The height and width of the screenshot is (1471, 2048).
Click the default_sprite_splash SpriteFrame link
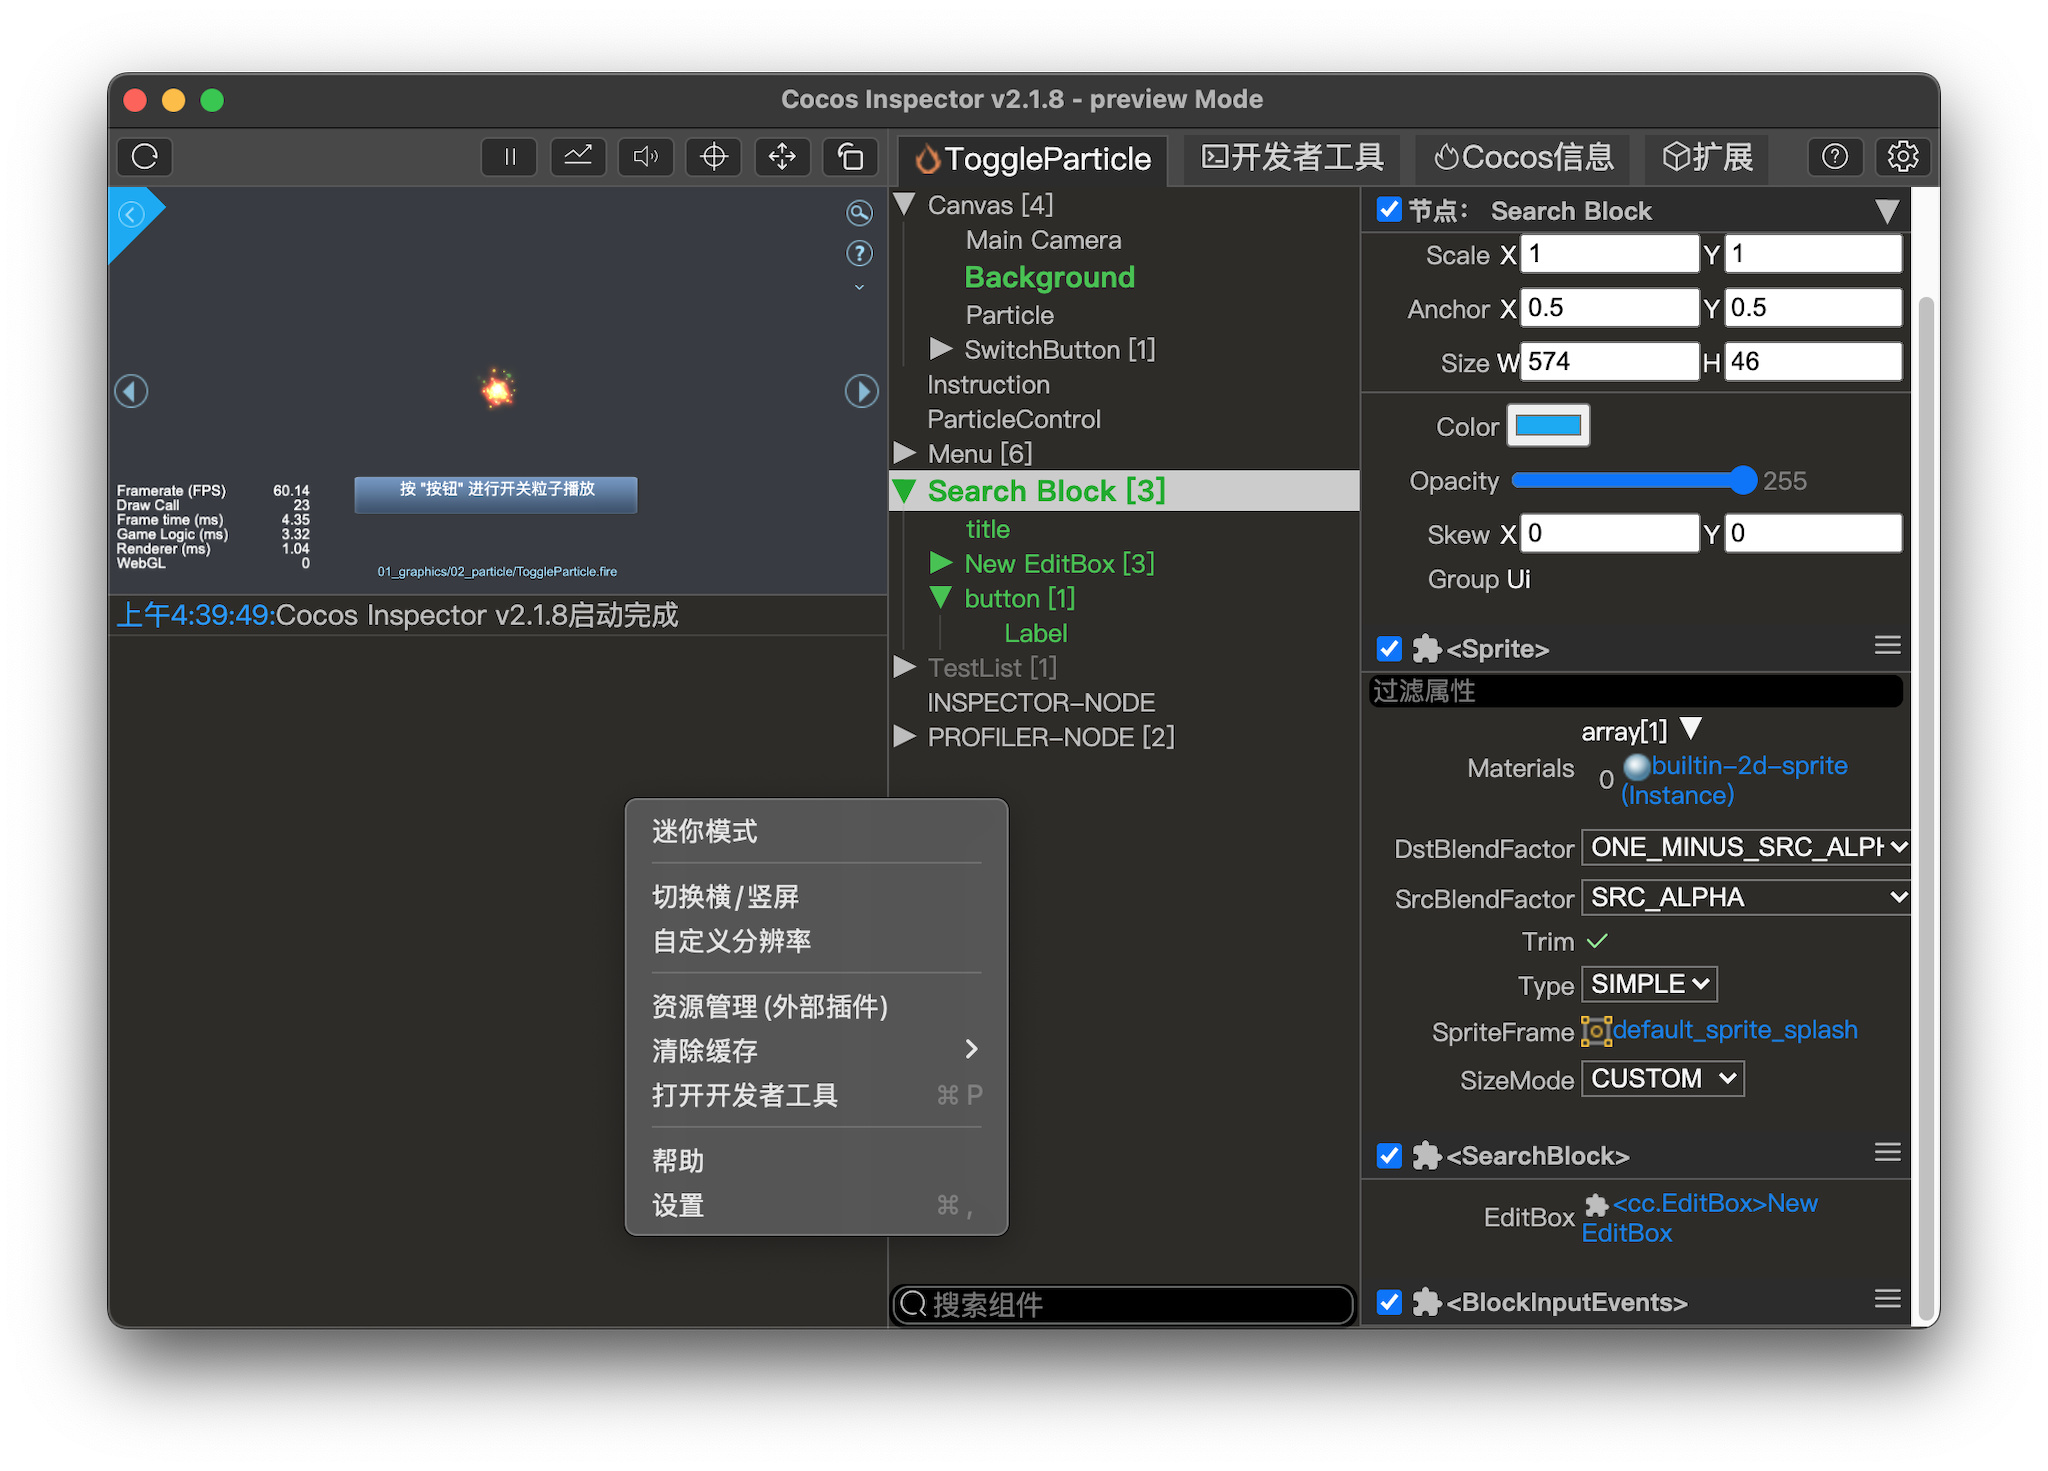pyautogui.click(x=1734, y=1030)
